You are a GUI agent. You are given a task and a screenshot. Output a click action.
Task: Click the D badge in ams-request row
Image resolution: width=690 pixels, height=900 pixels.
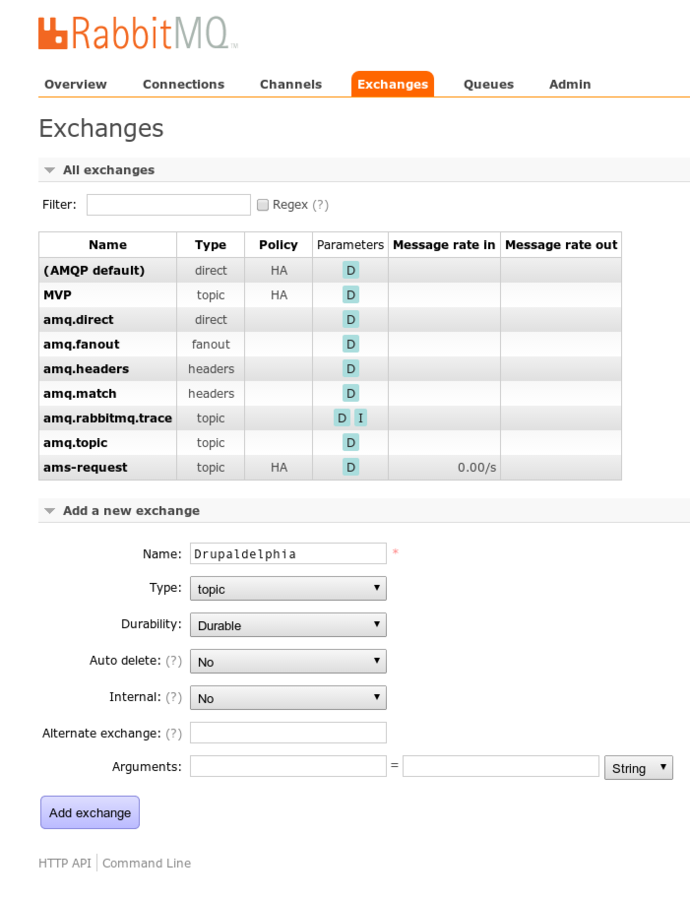(350, 467)
